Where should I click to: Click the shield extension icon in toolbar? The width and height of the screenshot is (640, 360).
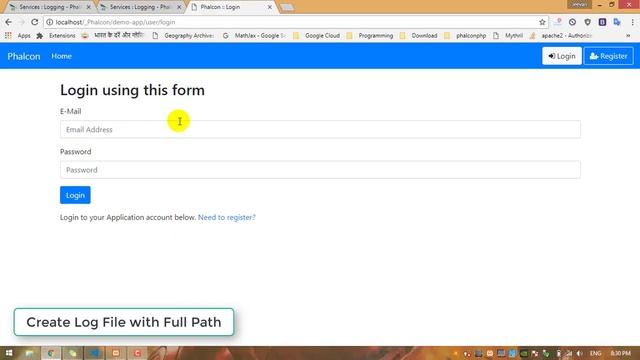click(x=587, y=22)
